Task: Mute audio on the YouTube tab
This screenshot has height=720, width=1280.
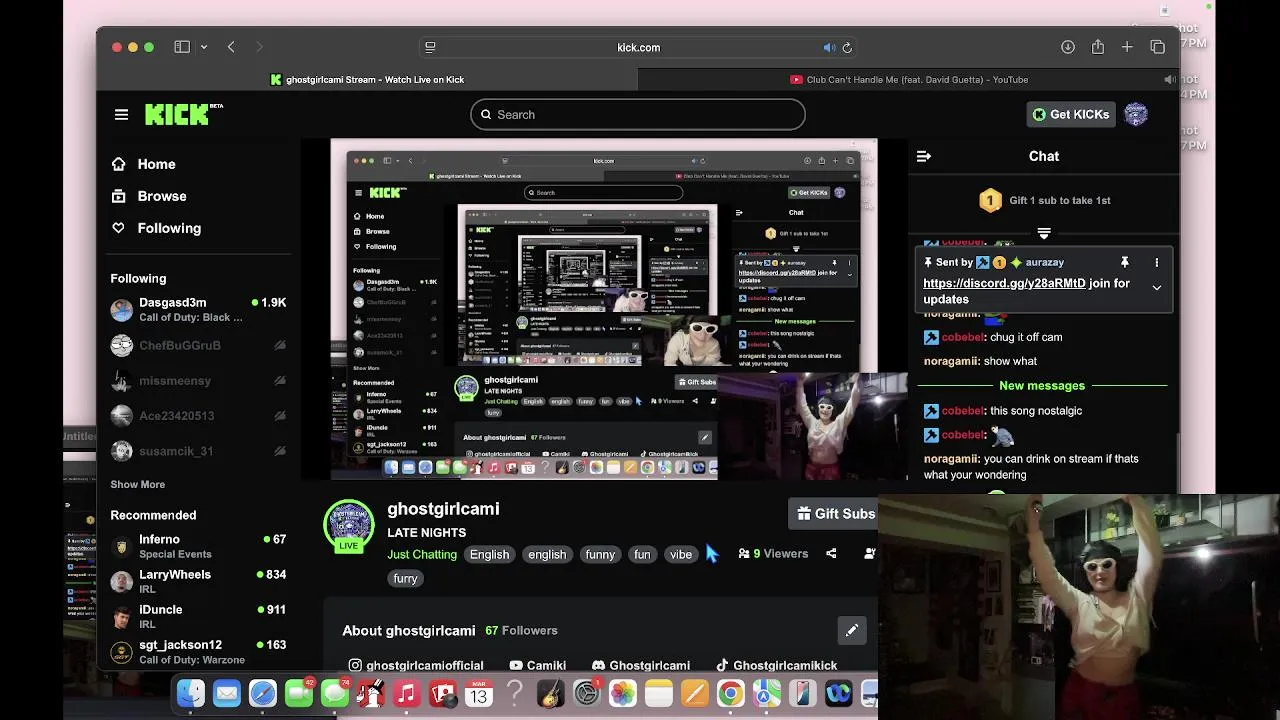Action: click(1169, 80)
